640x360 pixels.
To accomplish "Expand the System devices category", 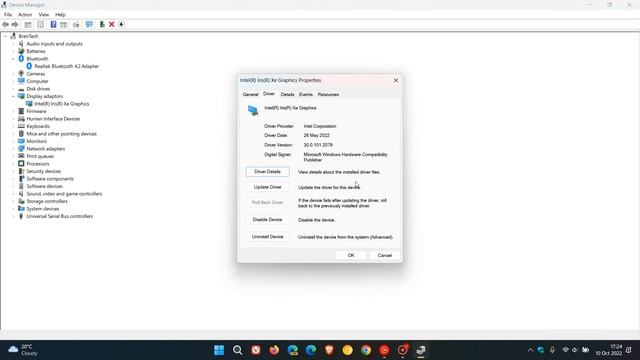I will click(x=13, y=209).
